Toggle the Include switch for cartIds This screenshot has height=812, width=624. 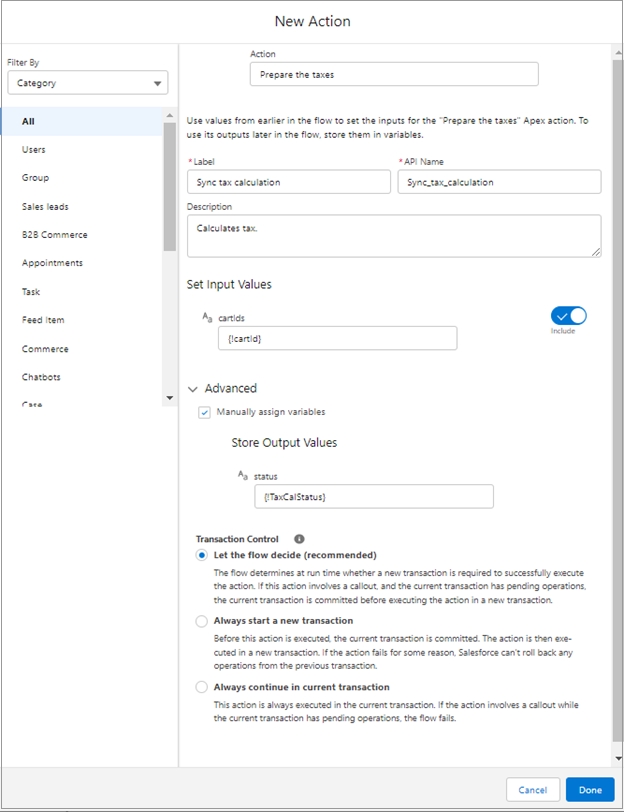[x=568, y=316]
